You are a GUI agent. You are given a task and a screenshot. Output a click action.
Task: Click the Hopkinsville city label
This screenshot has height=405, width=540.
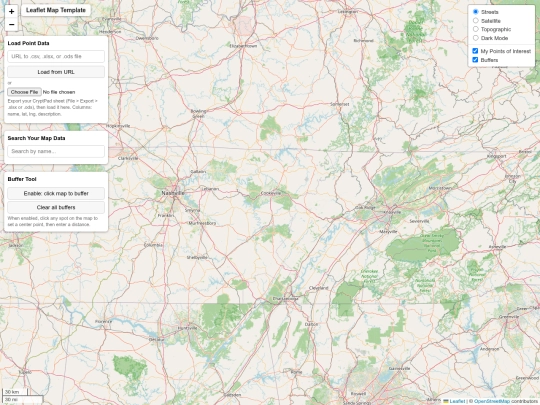tap(118, 126)
